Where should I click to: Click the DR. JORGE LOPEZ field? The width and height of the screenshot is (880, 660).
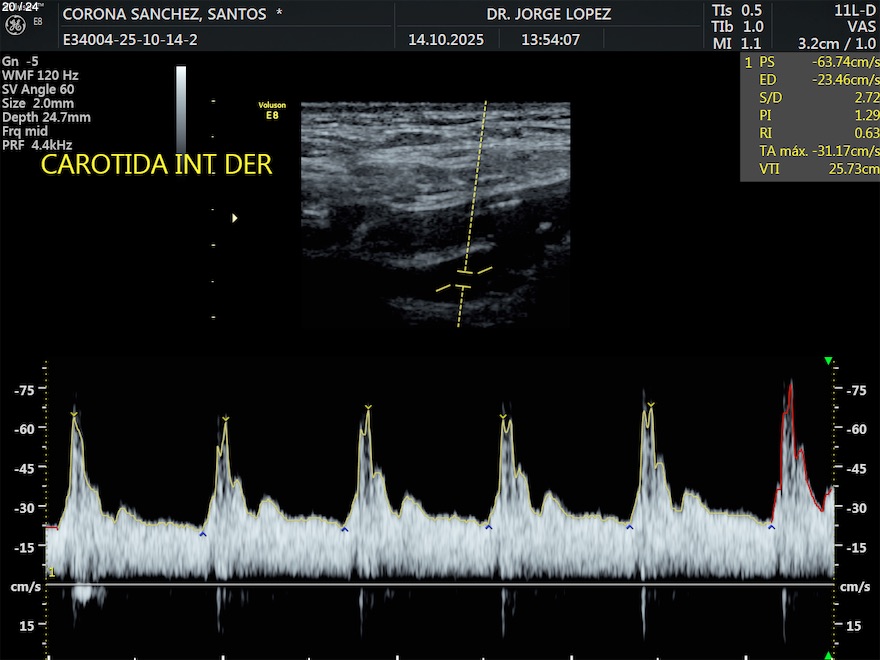point(548,14)
